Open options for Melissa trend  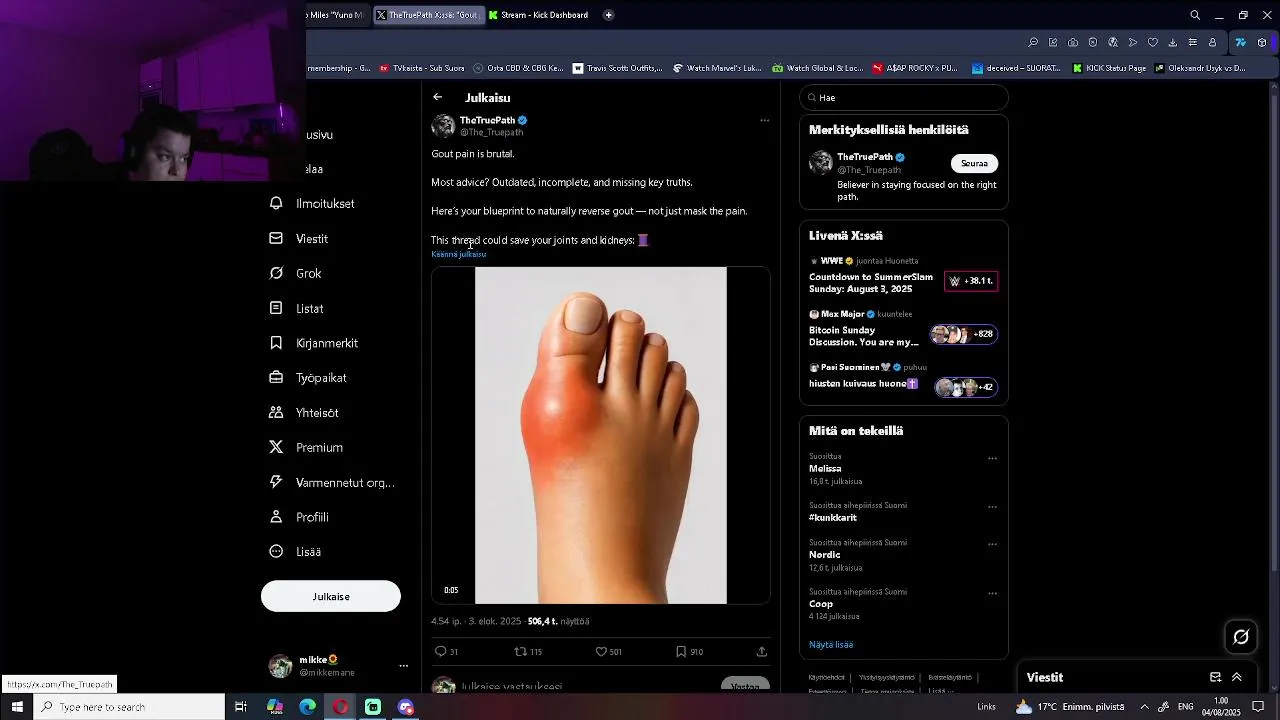coord(992,459)
